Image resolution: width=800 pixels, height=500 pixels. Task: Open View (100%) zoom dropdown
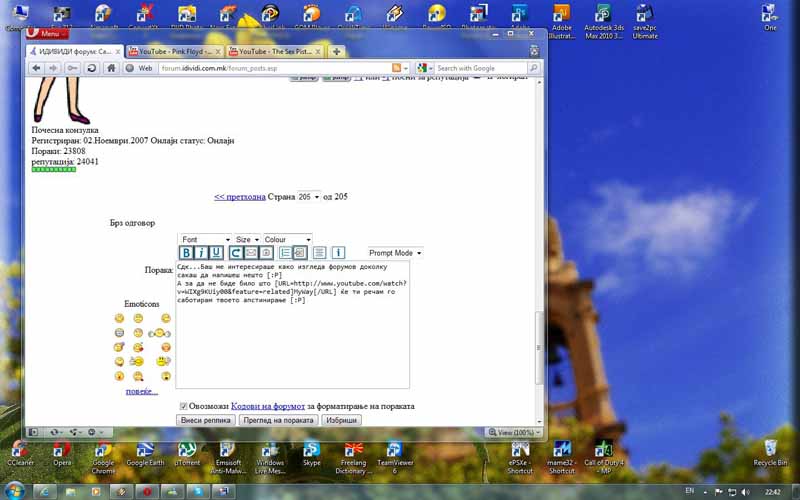pos(514,432)
